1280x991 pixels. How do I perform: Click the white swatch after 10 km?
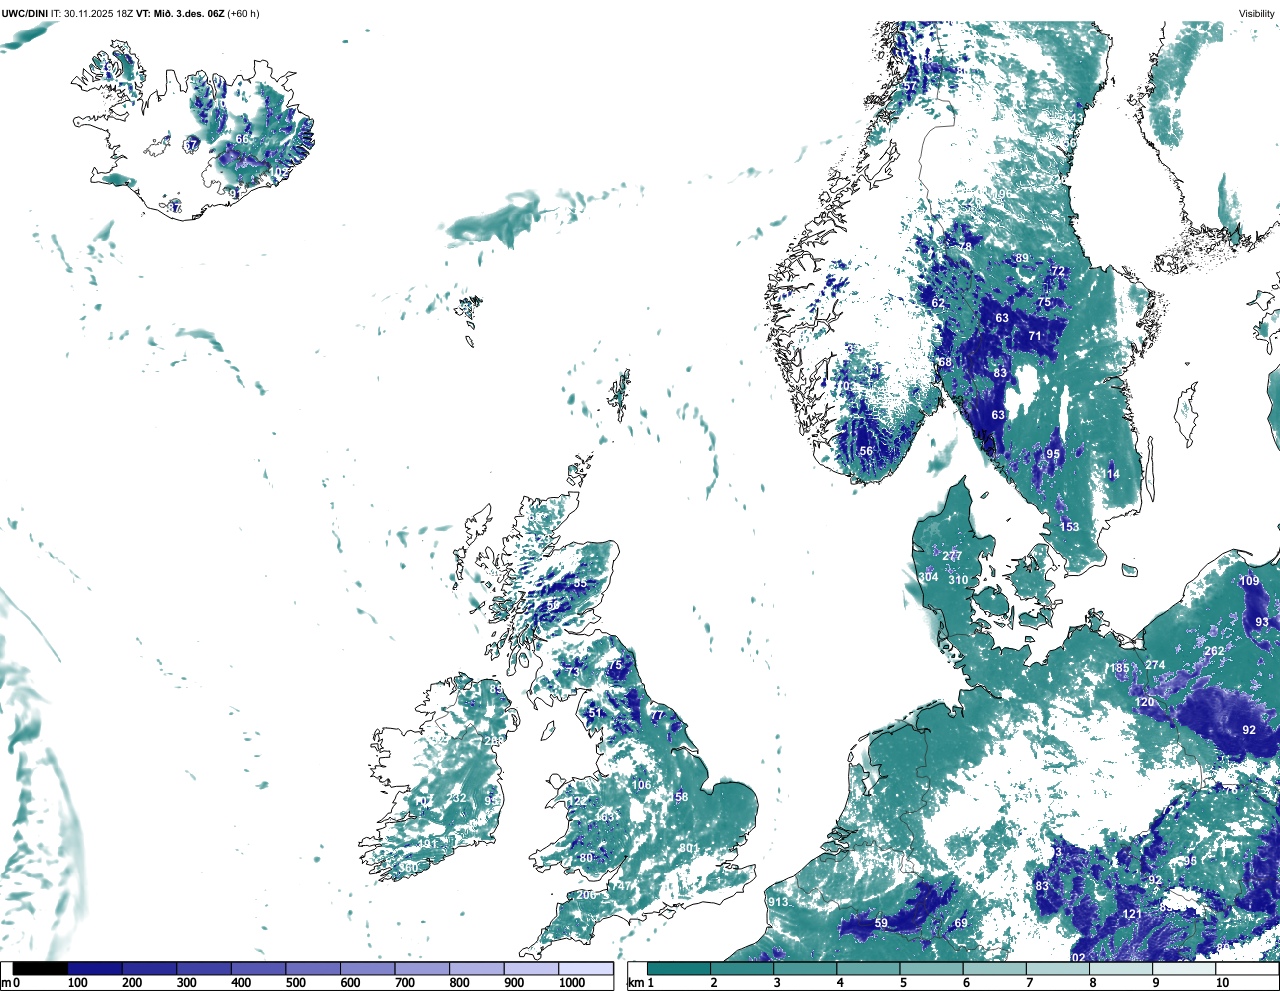[x=1247, y=968]
